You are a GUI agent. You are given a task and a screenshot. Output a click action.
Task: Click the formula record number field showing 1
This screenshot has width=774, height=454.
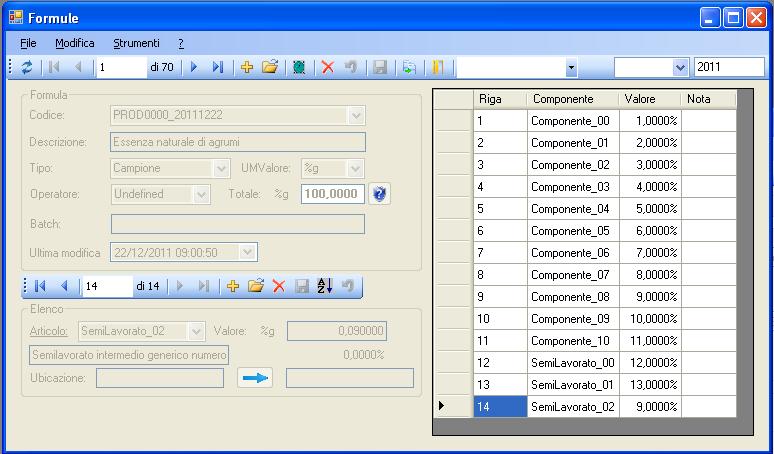(x=121, y=67)
